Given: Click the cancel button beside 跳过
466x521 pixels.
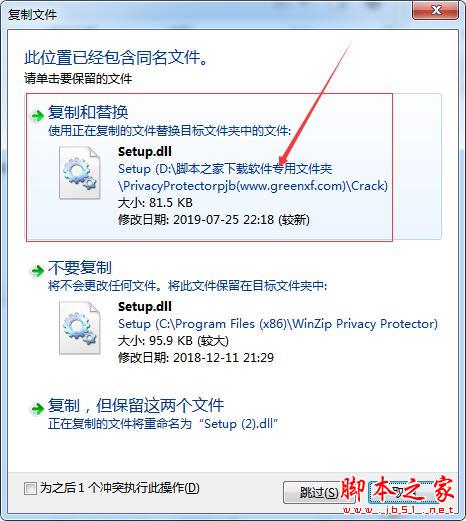Looking at the screenshot, I should [x=402, y=492].
